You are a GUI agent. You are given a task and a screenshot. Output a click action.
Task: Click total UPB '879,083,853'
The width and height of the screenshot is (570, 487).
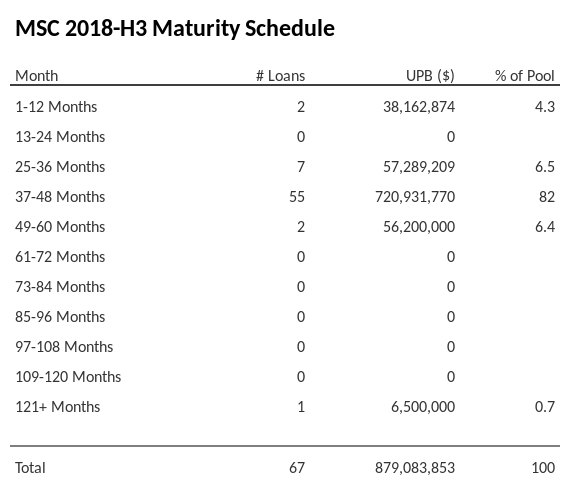click(415, 468)
